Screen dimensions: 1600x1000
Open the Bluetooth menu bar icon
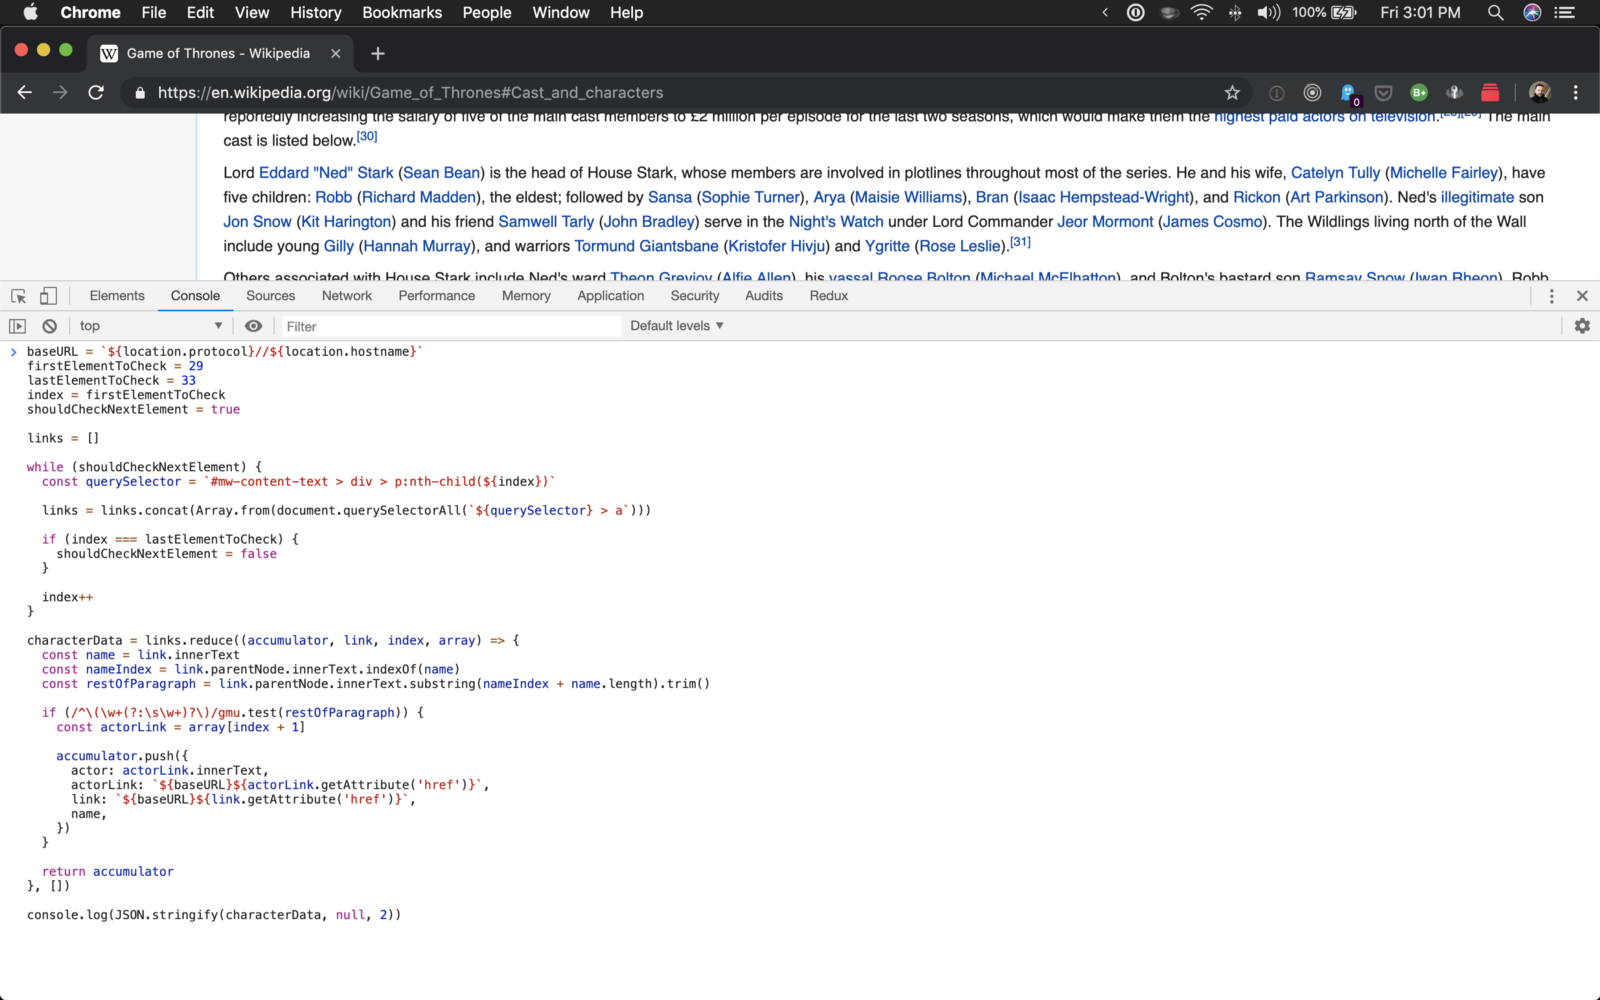[x=1235, y=13]
